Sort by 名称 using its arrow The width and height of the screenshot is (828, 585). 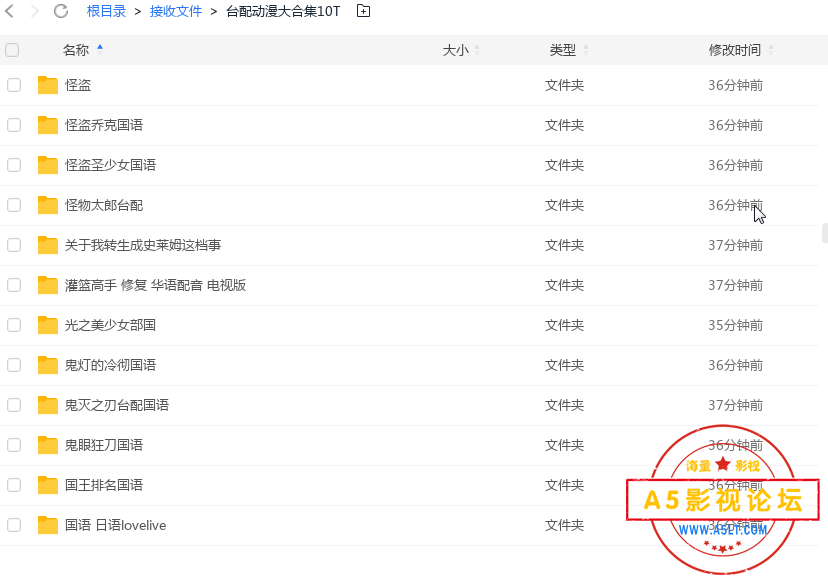tap(100, 49)
